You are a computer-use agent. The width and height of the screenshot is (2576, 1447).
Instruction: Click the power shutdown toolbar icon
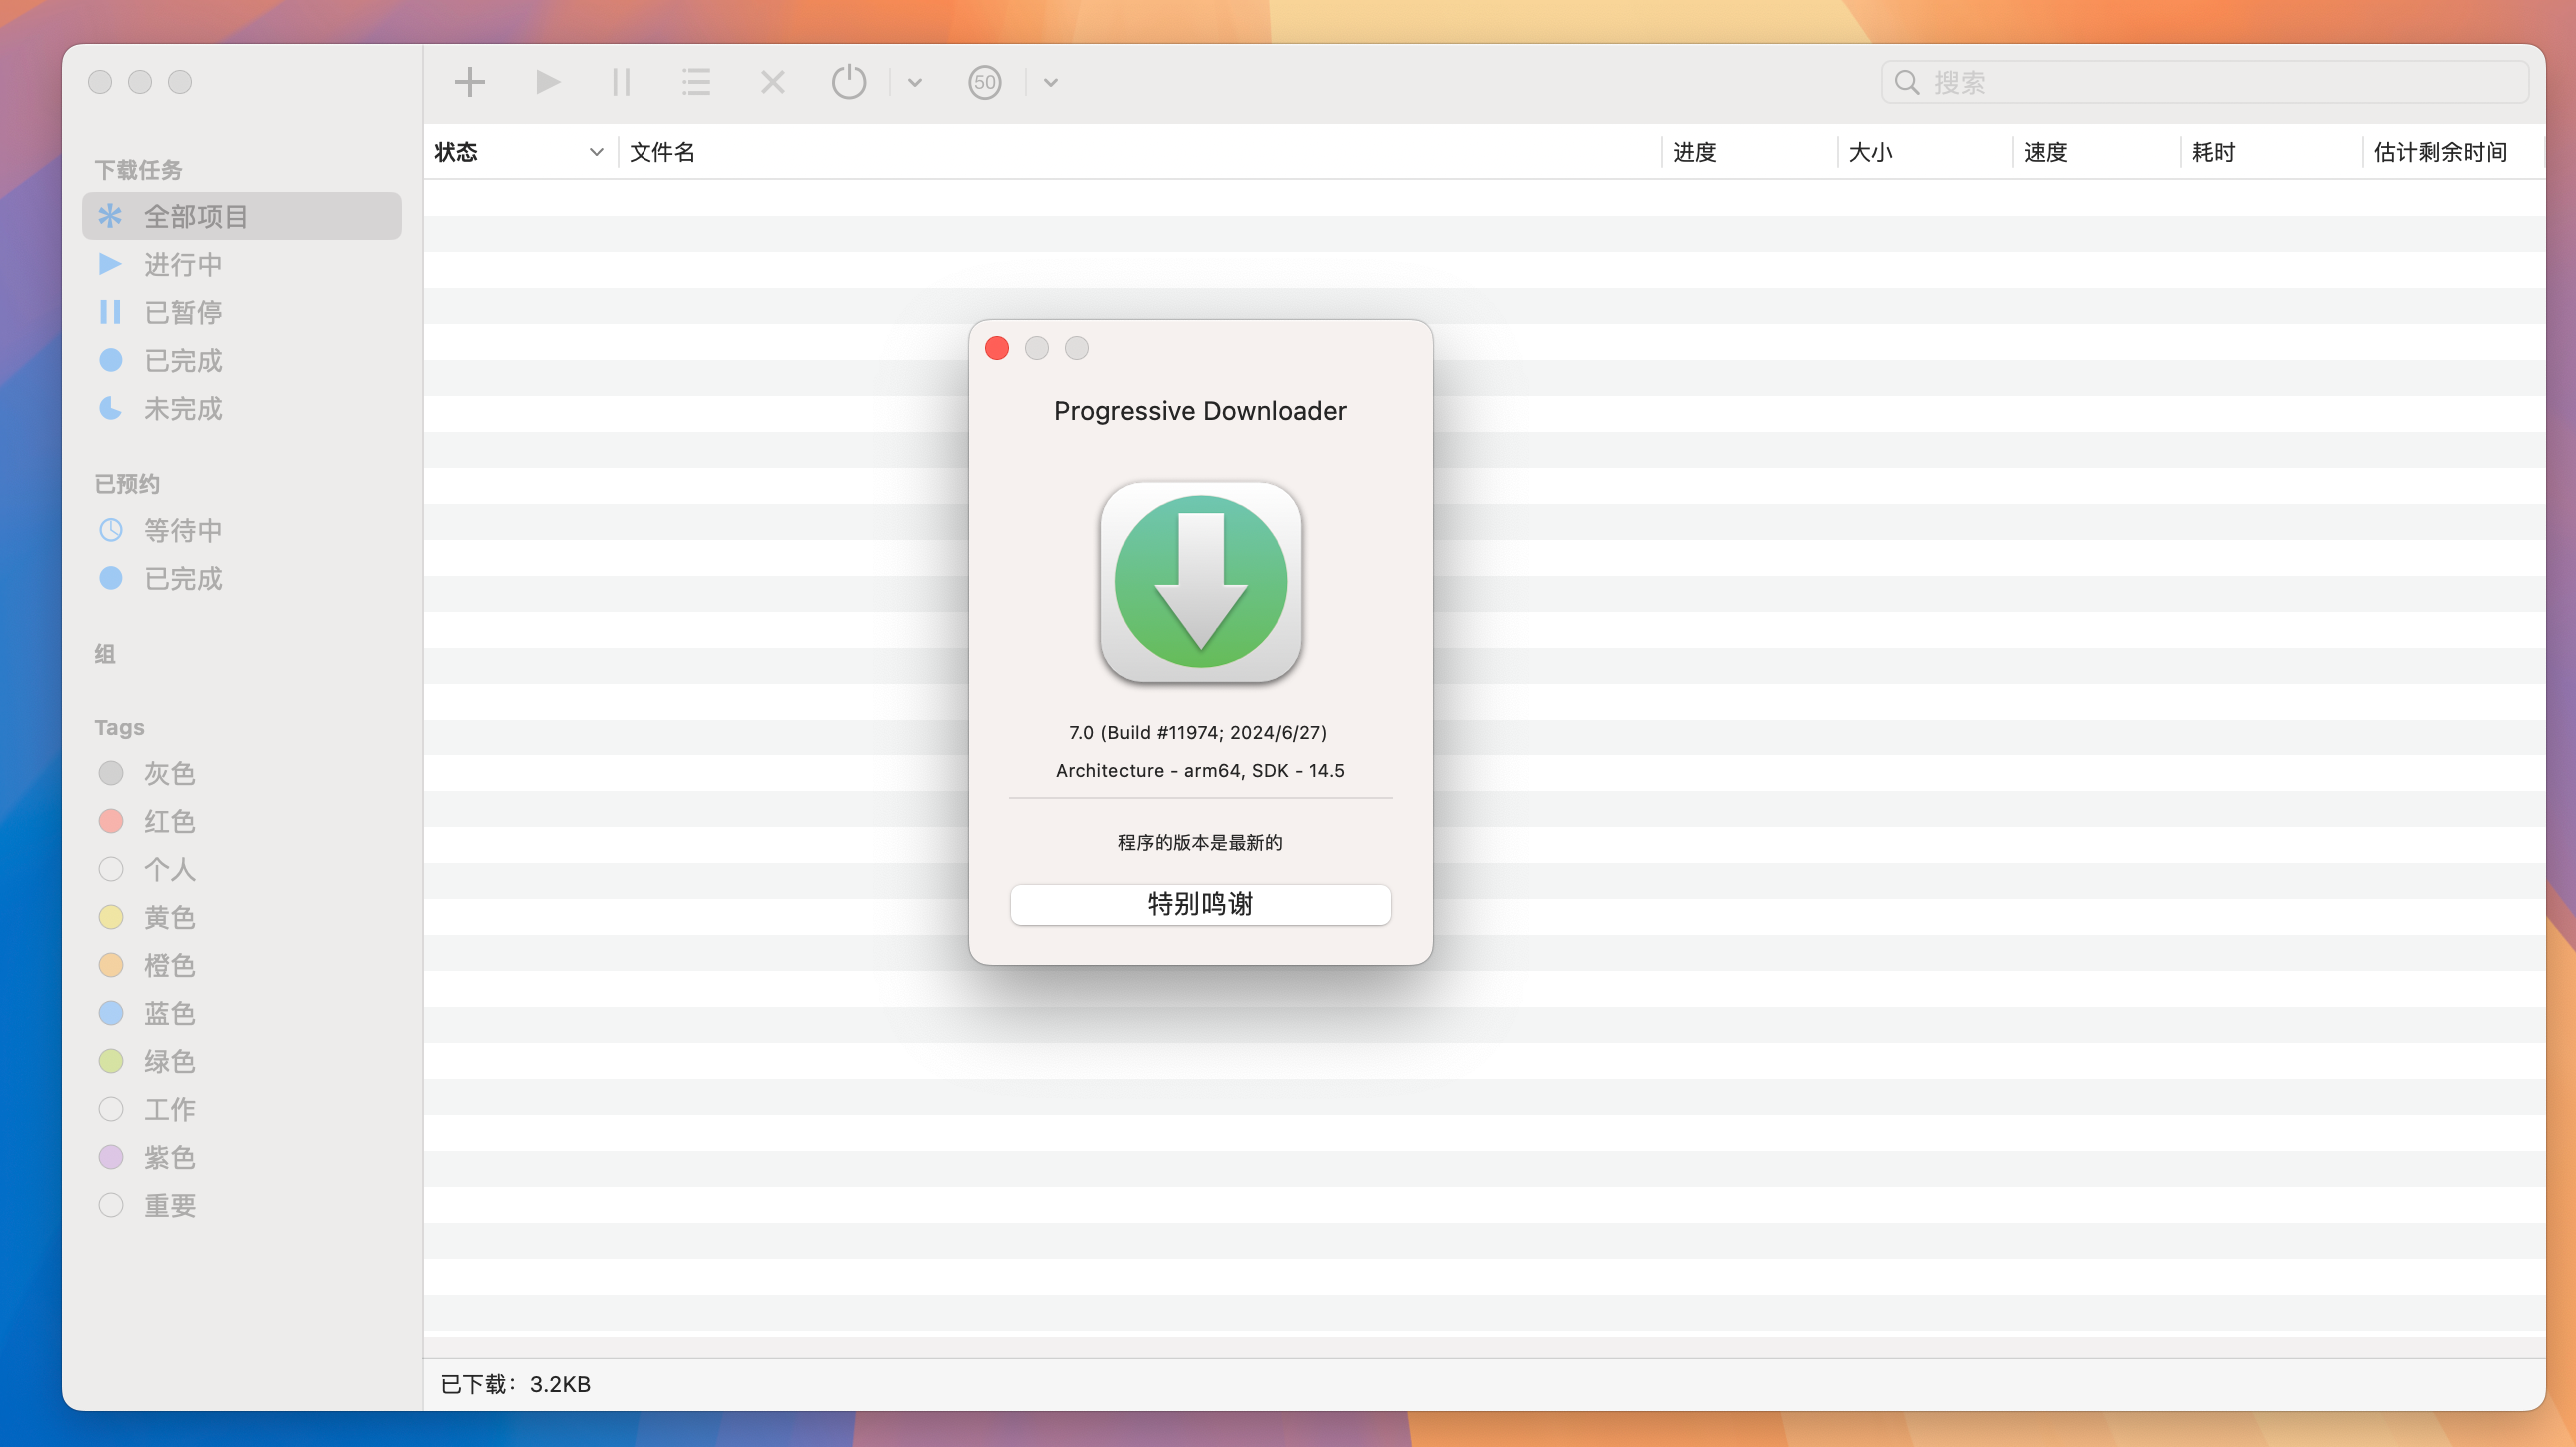(x=849, y=82)
